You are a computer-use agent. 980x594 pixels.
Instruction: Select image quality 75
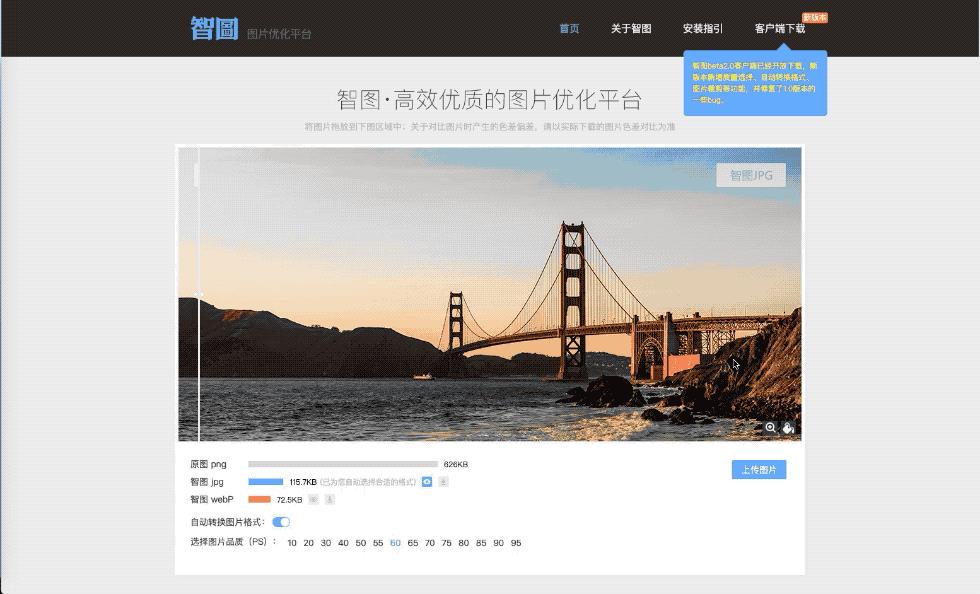point(446,543)
